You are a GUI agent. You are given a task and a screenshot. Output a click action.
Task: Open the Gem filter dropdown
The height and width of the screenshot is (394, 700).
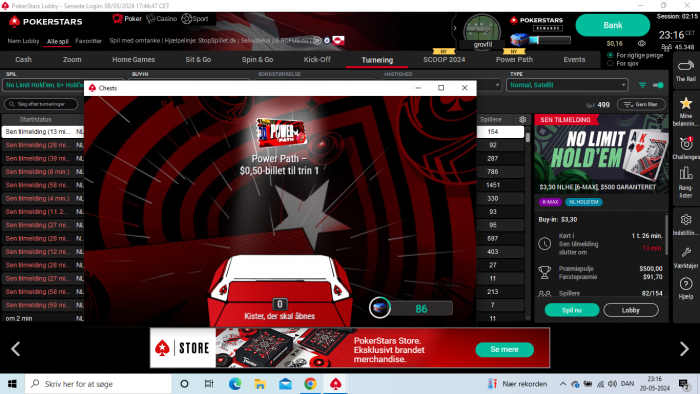coord(641,104)
